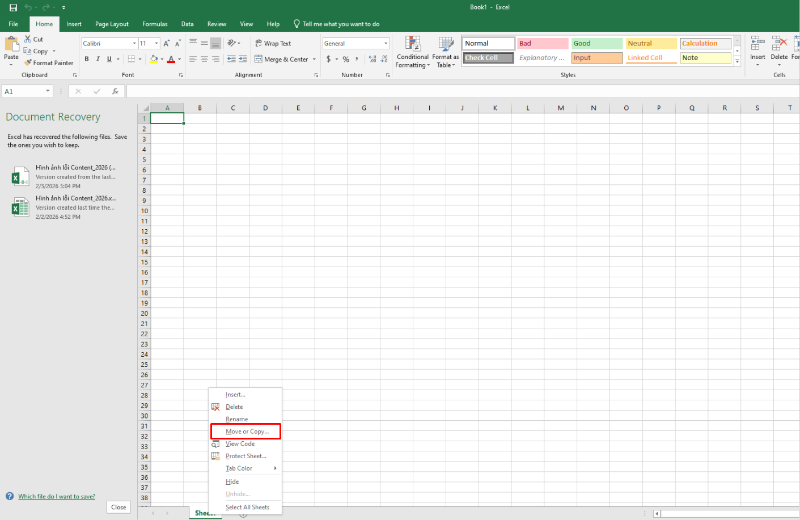Image resolution: width=800 pixels, height=520 pixels.
Task: Click the Middle Align icon
Action: pos(204,43)
